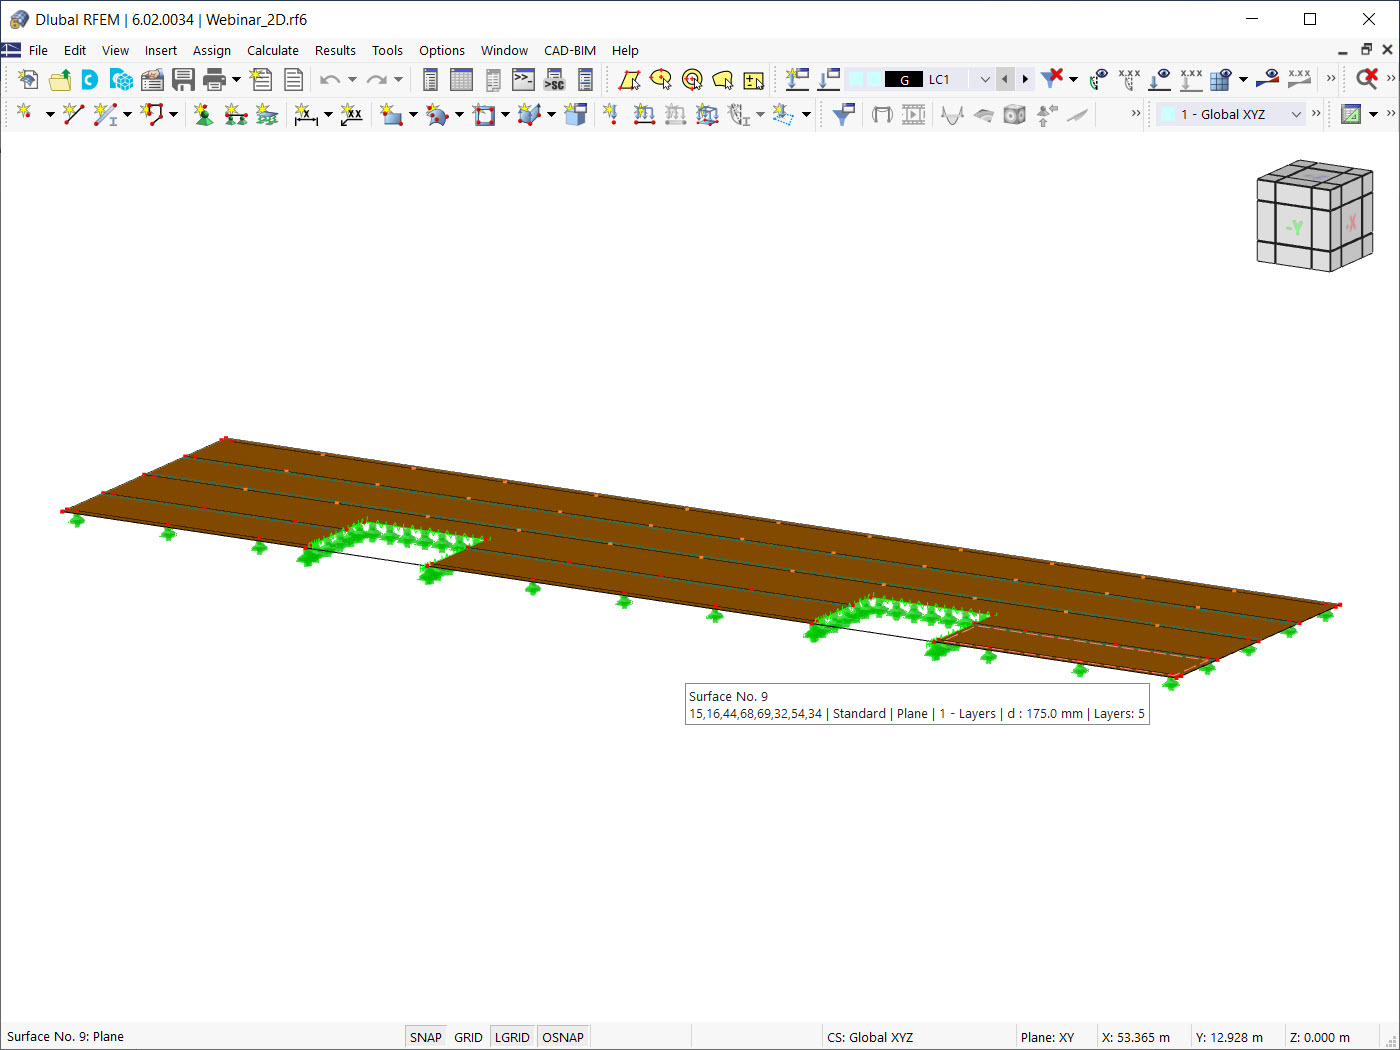Viewport: 1400px width, 1050px height.
Task: Click the Save file icon
Action: point(183,80)
